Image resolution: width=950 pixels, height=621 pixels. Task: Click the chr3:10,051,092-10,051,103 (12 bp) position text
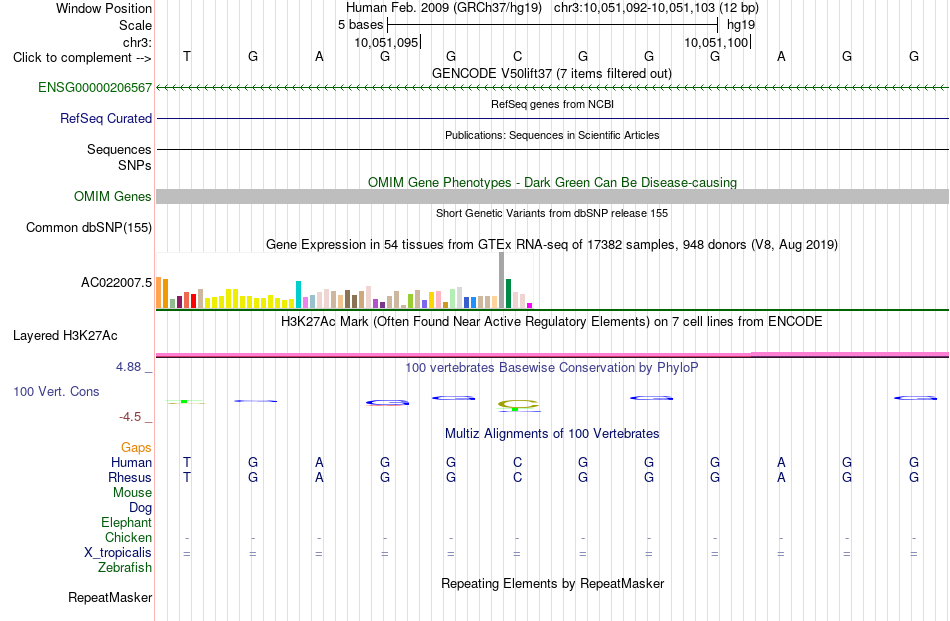656,8
